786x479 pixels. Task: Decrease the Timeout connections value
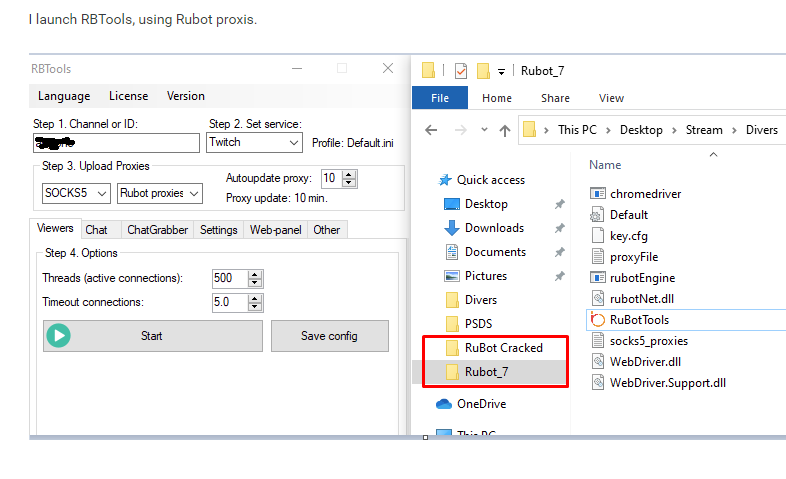255,306
